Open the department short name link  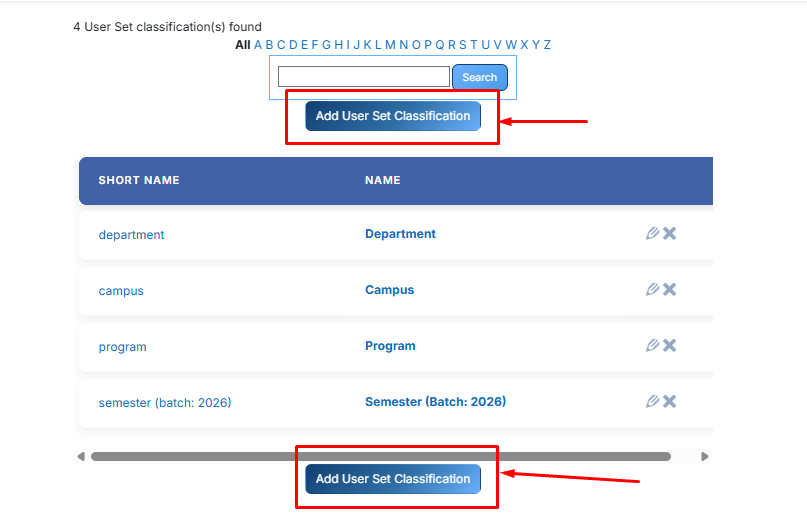131,235
